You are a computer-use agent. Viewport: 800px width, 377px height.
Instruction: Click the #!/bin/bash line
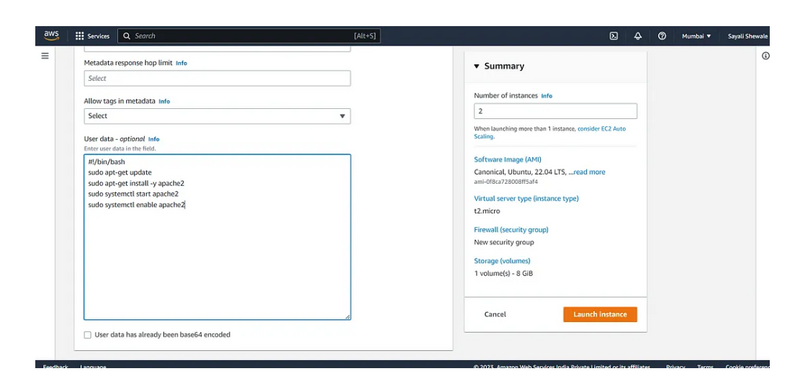pos(107,162)
